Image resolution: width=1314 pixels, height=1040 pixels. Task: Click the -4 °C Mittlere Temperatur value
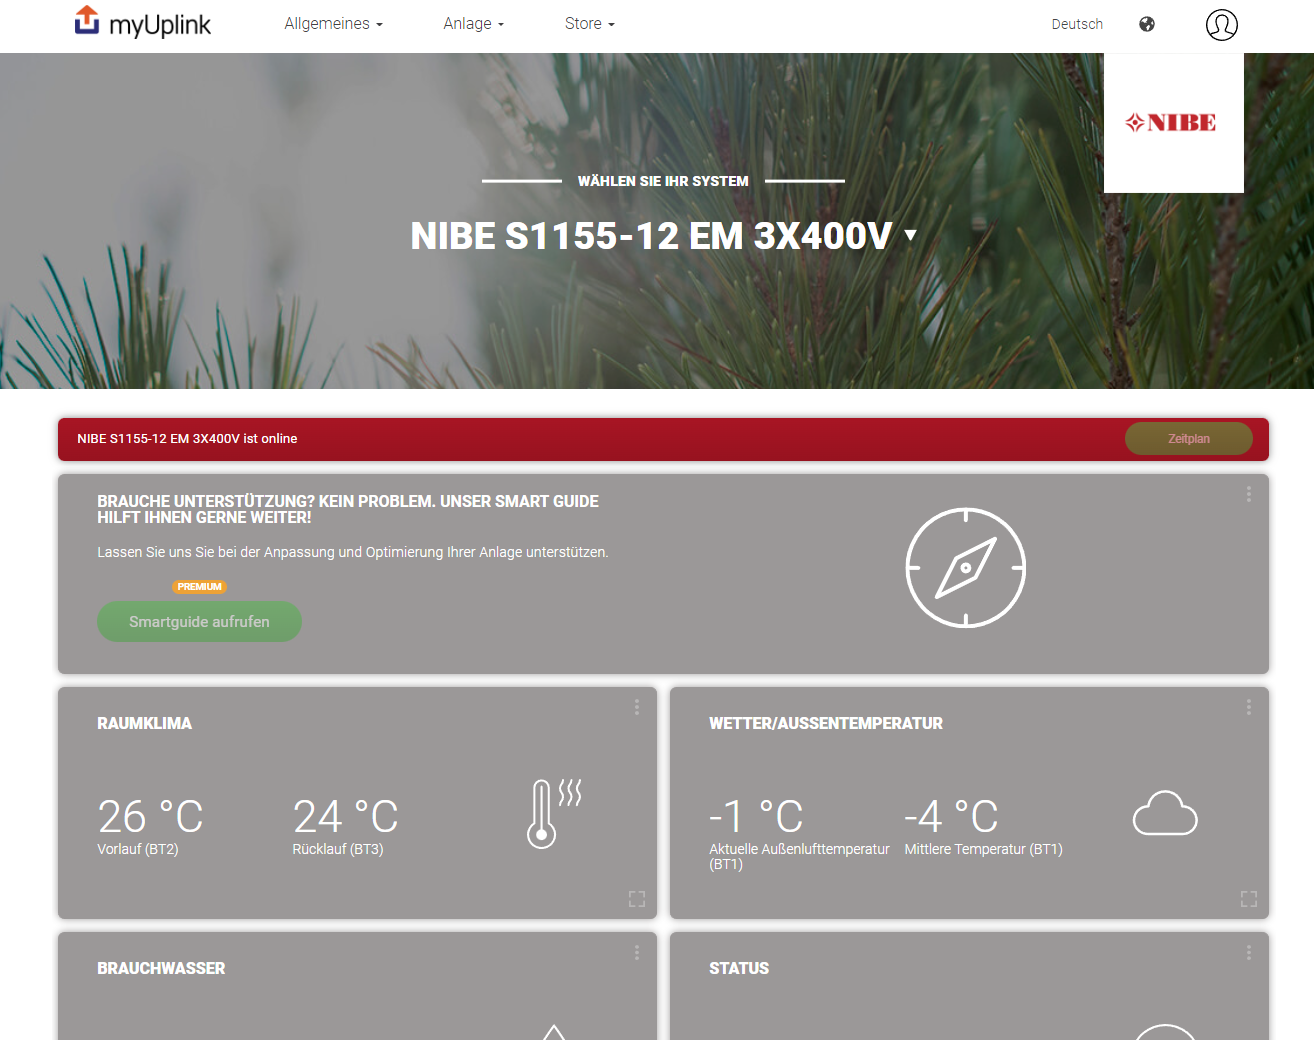(x=951, y=817)
